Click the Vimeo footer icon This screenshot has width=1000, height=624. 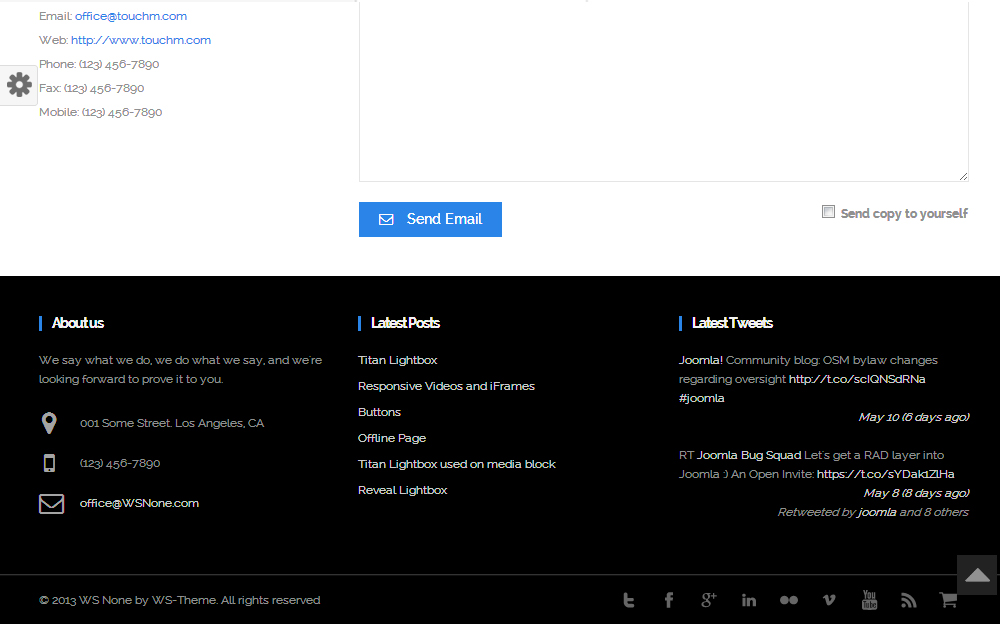pyautogui.click(x=829, y=600)
